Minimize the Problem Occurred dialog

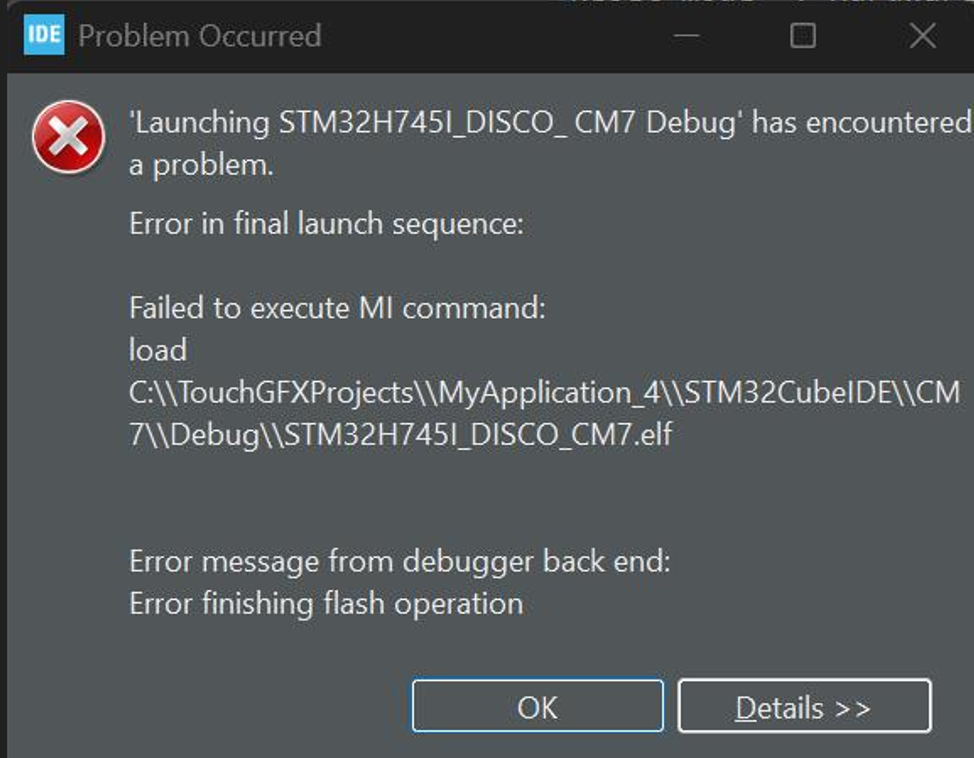tap(686, 35)
